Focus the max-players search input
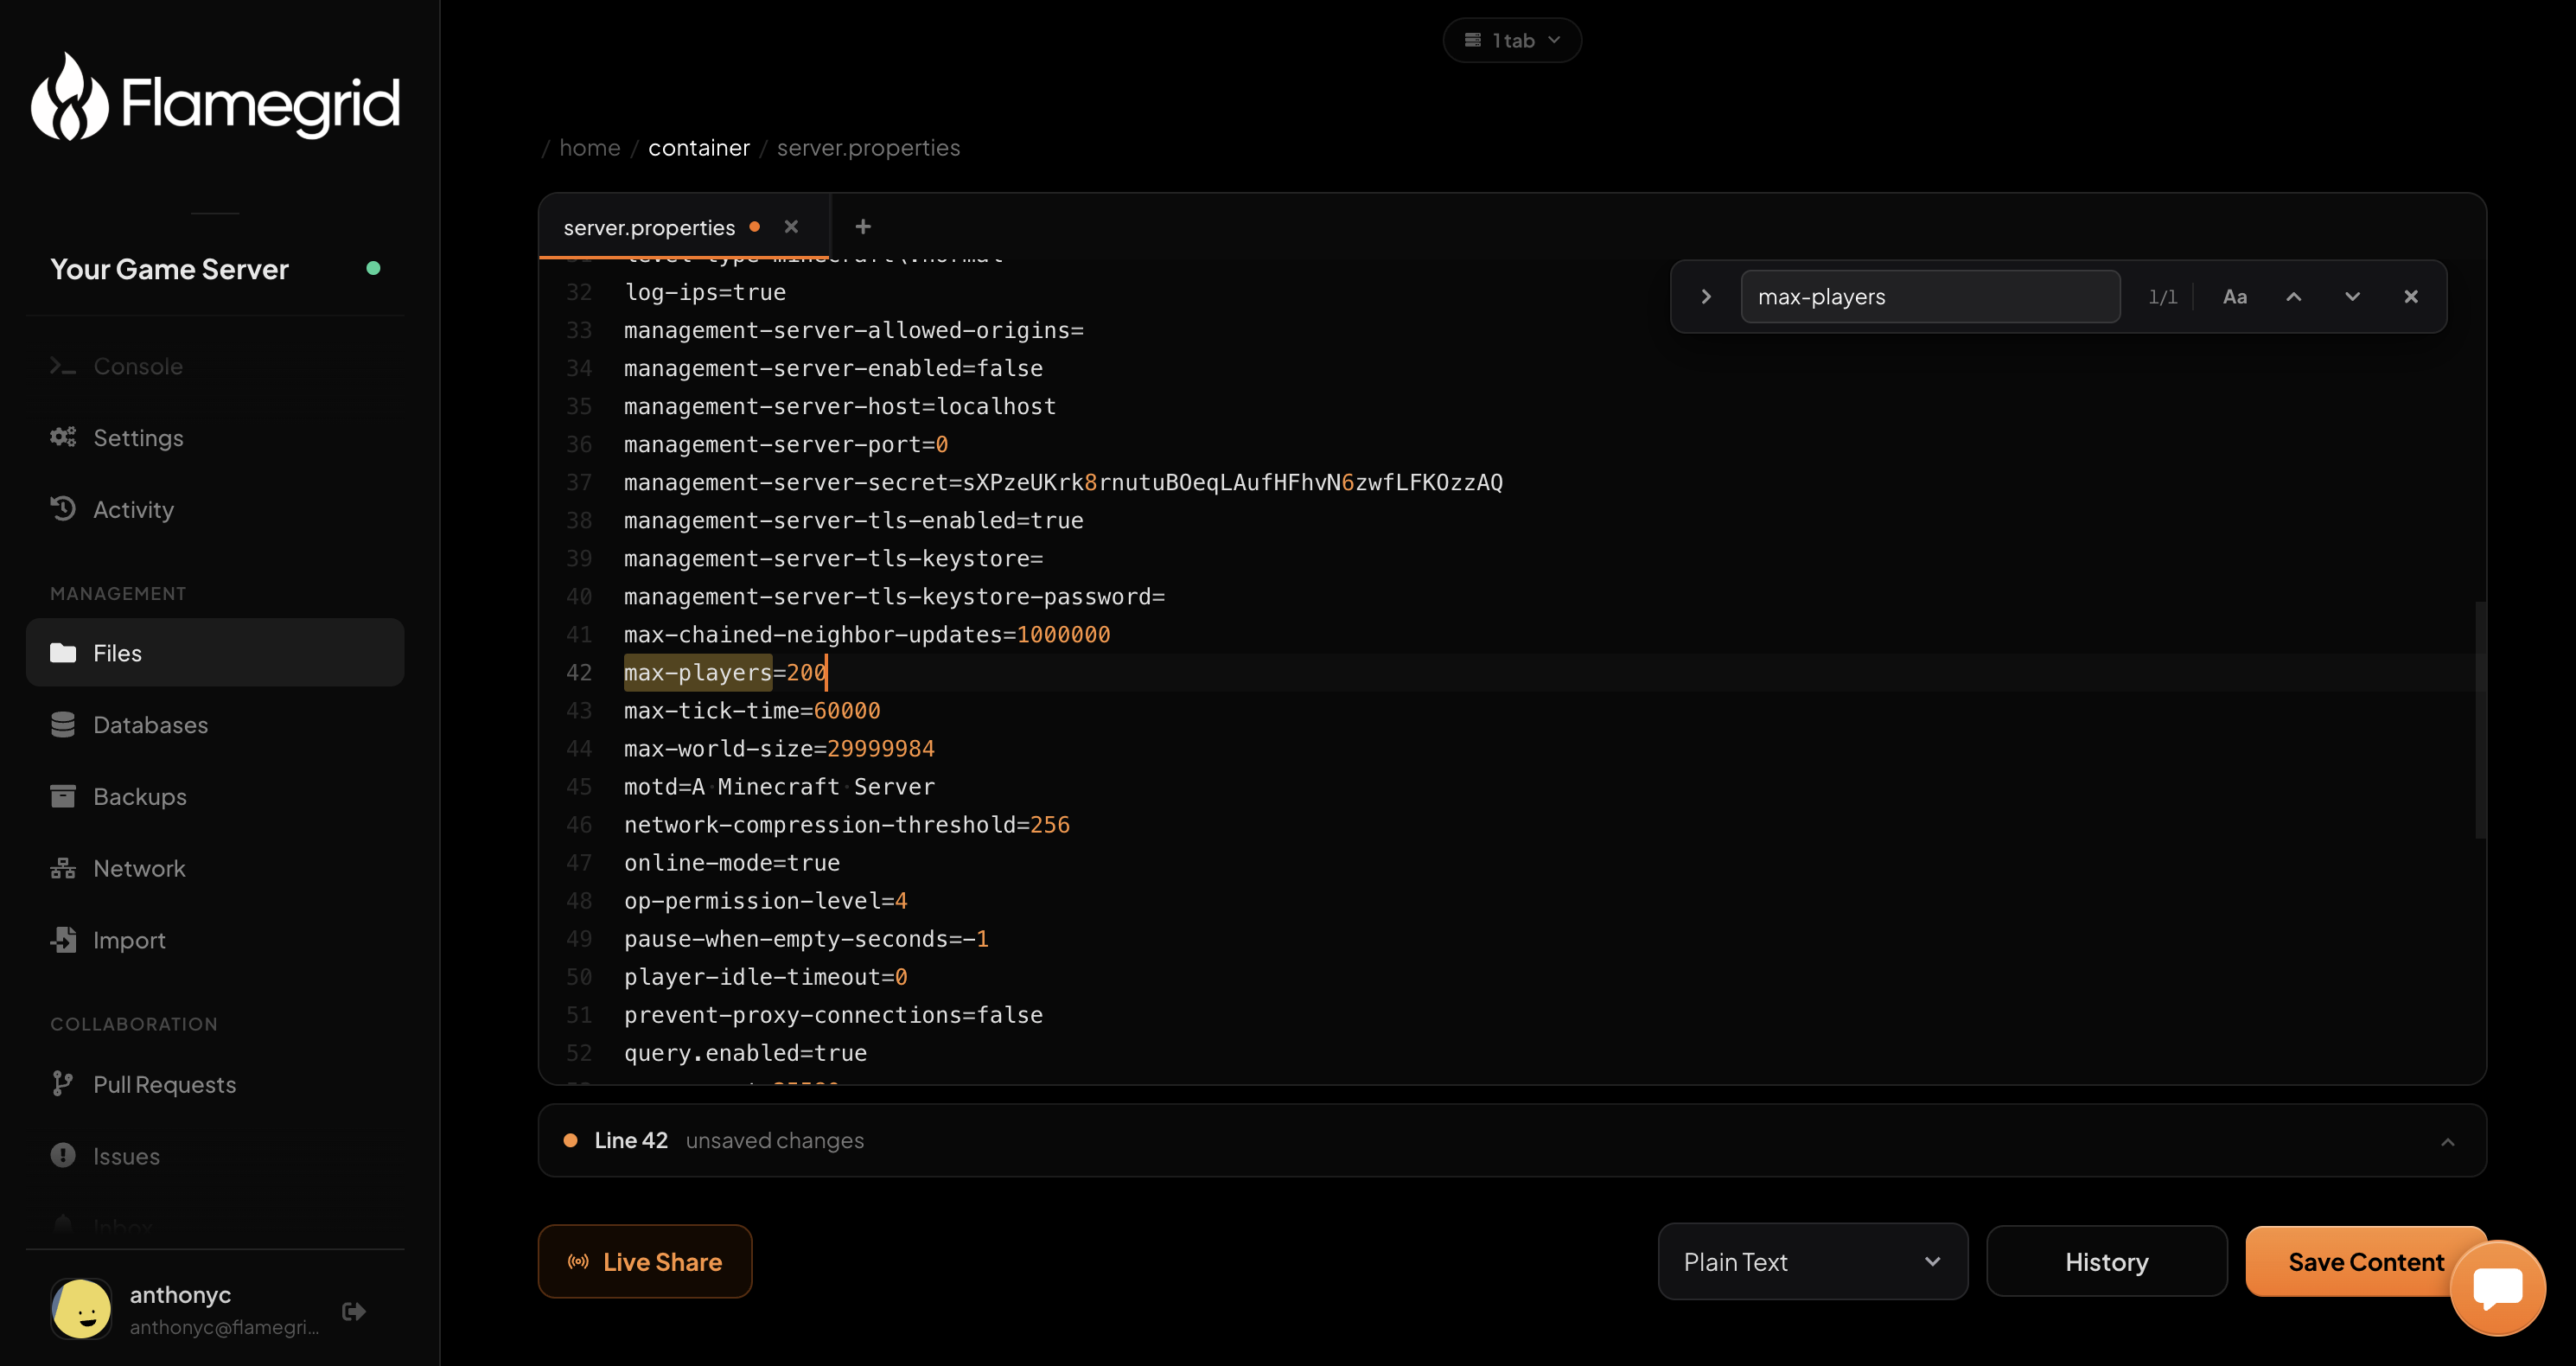This screenshot has height=1366, width=2576. (x=1930, y=297)
